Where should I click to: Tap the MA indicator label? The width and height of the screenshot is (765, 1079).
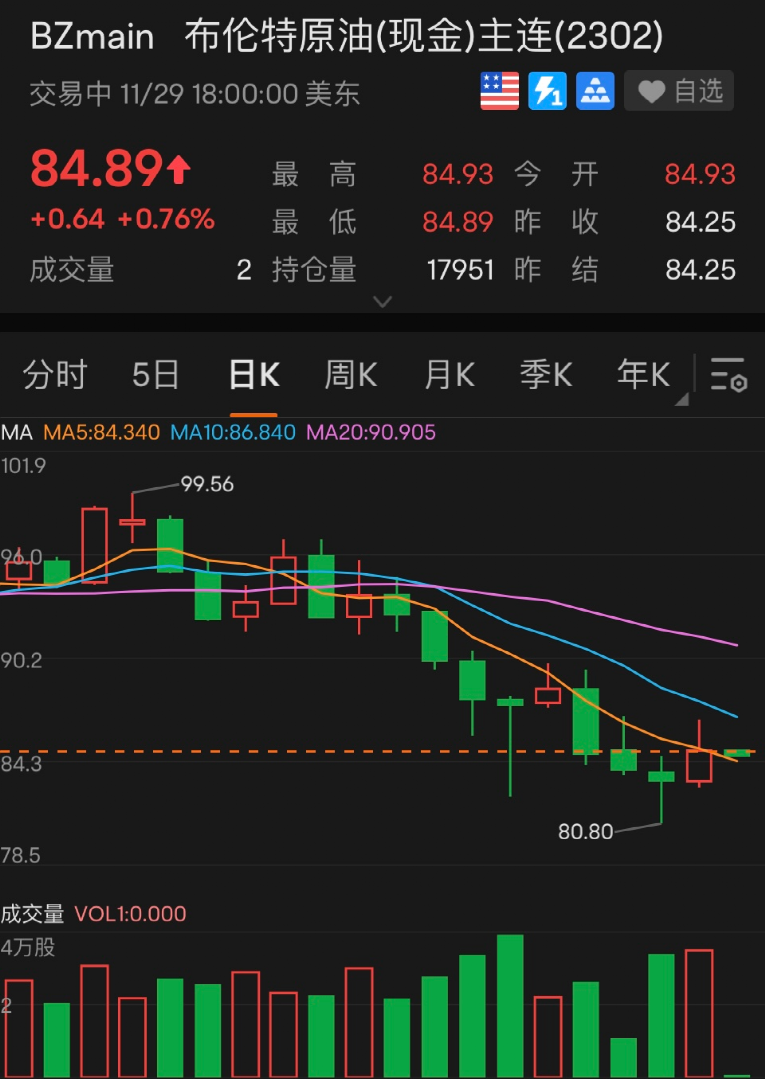17,433
